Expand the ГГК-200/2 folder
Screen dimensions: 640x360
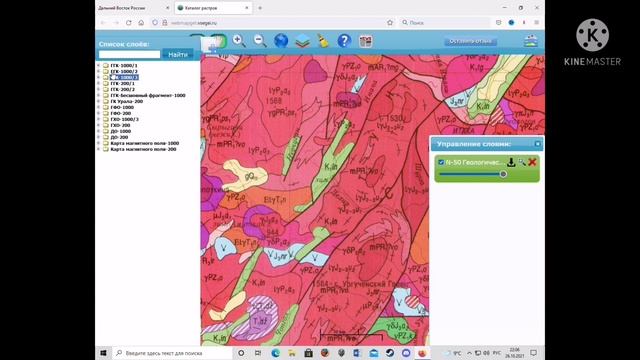click(x=98, y=89)
